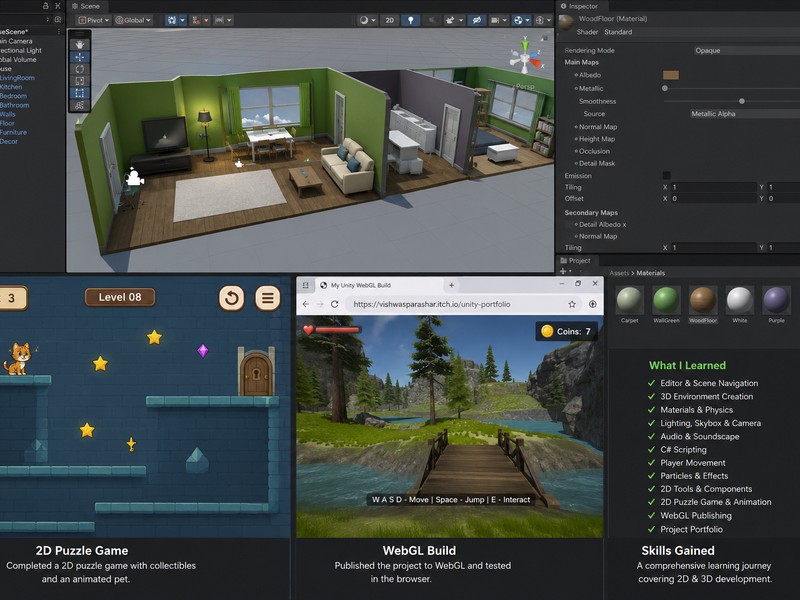Open the Pivot dropdown
800x600 pixels.
93,20
